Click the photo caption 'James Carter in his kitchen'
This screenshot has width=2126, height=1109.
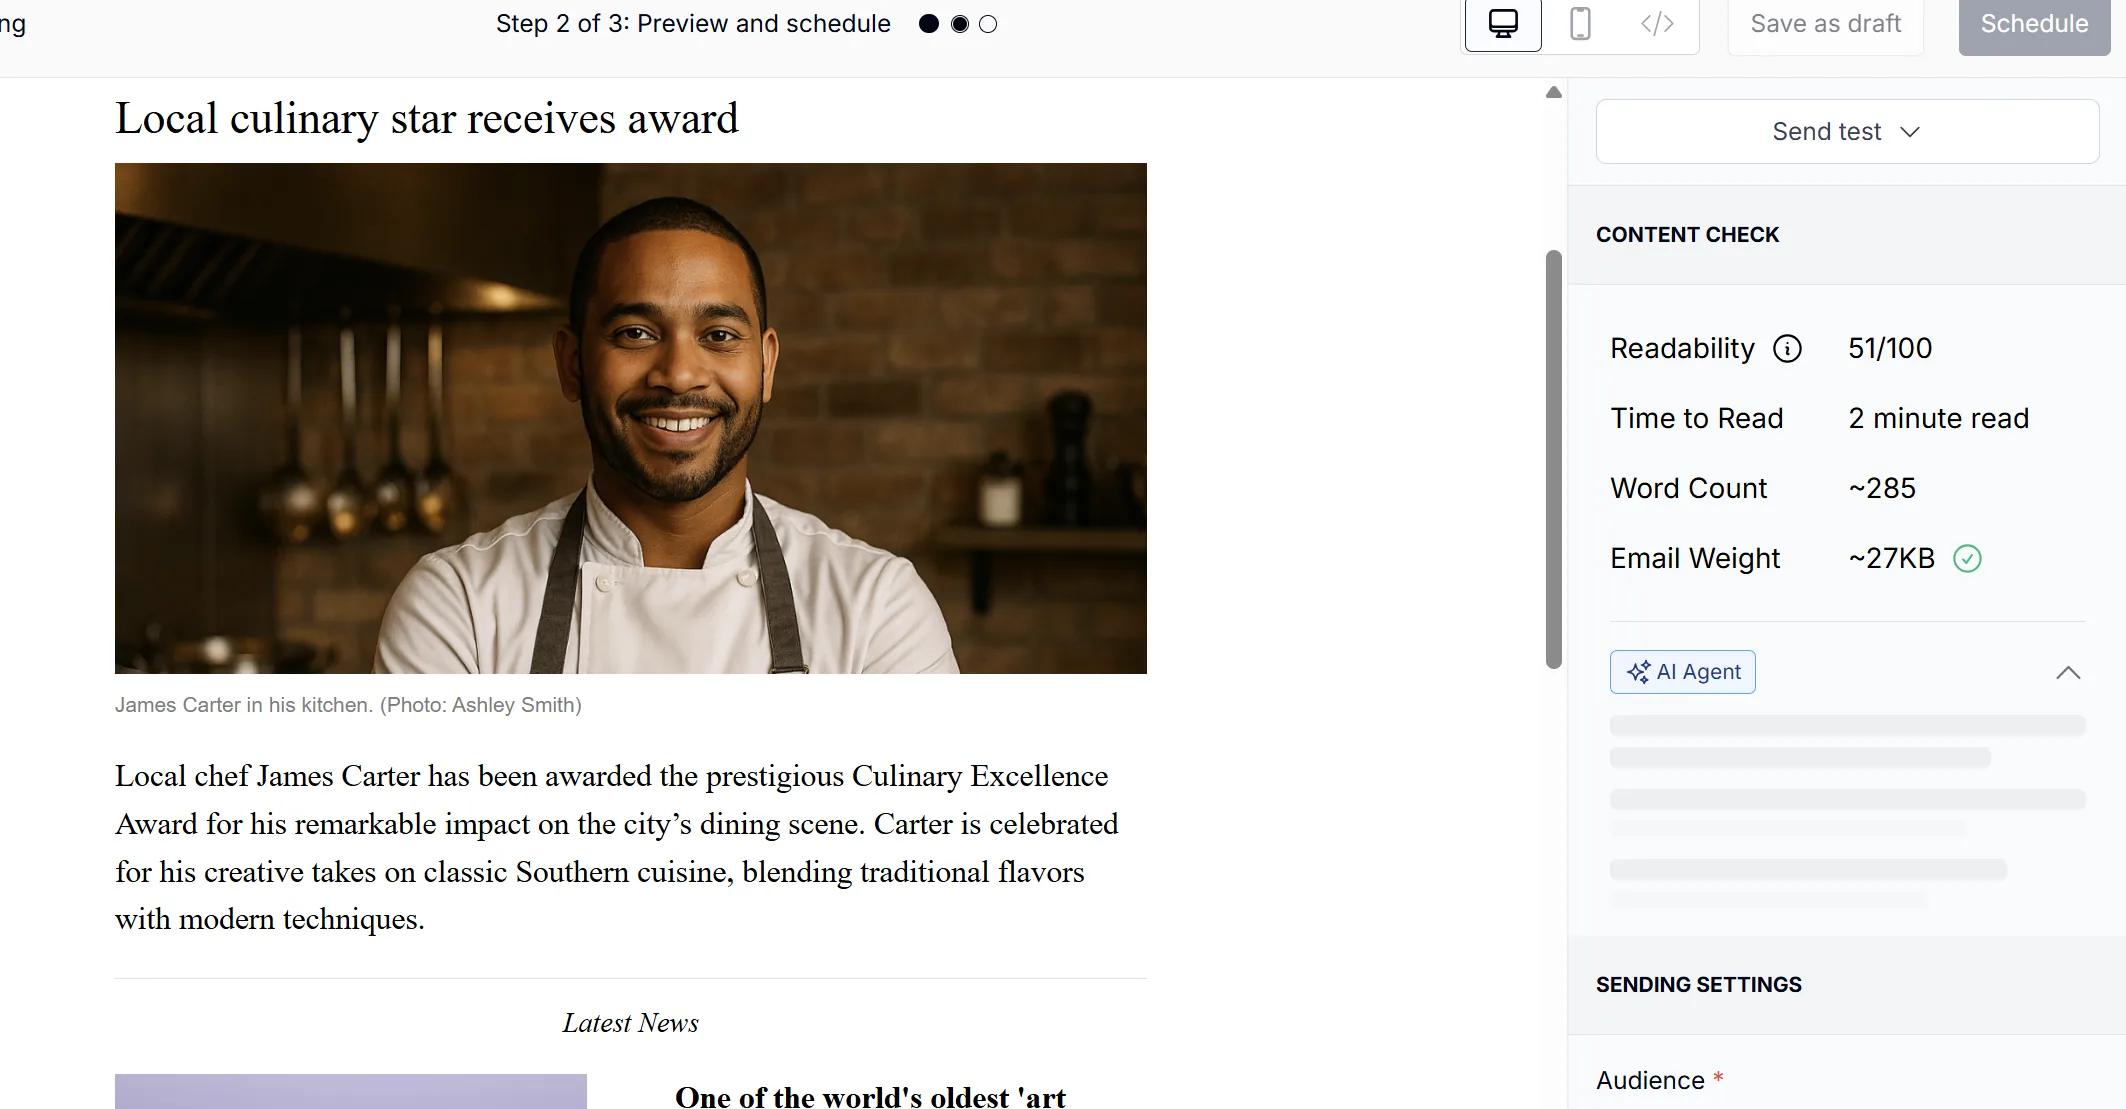coord(348,705)
